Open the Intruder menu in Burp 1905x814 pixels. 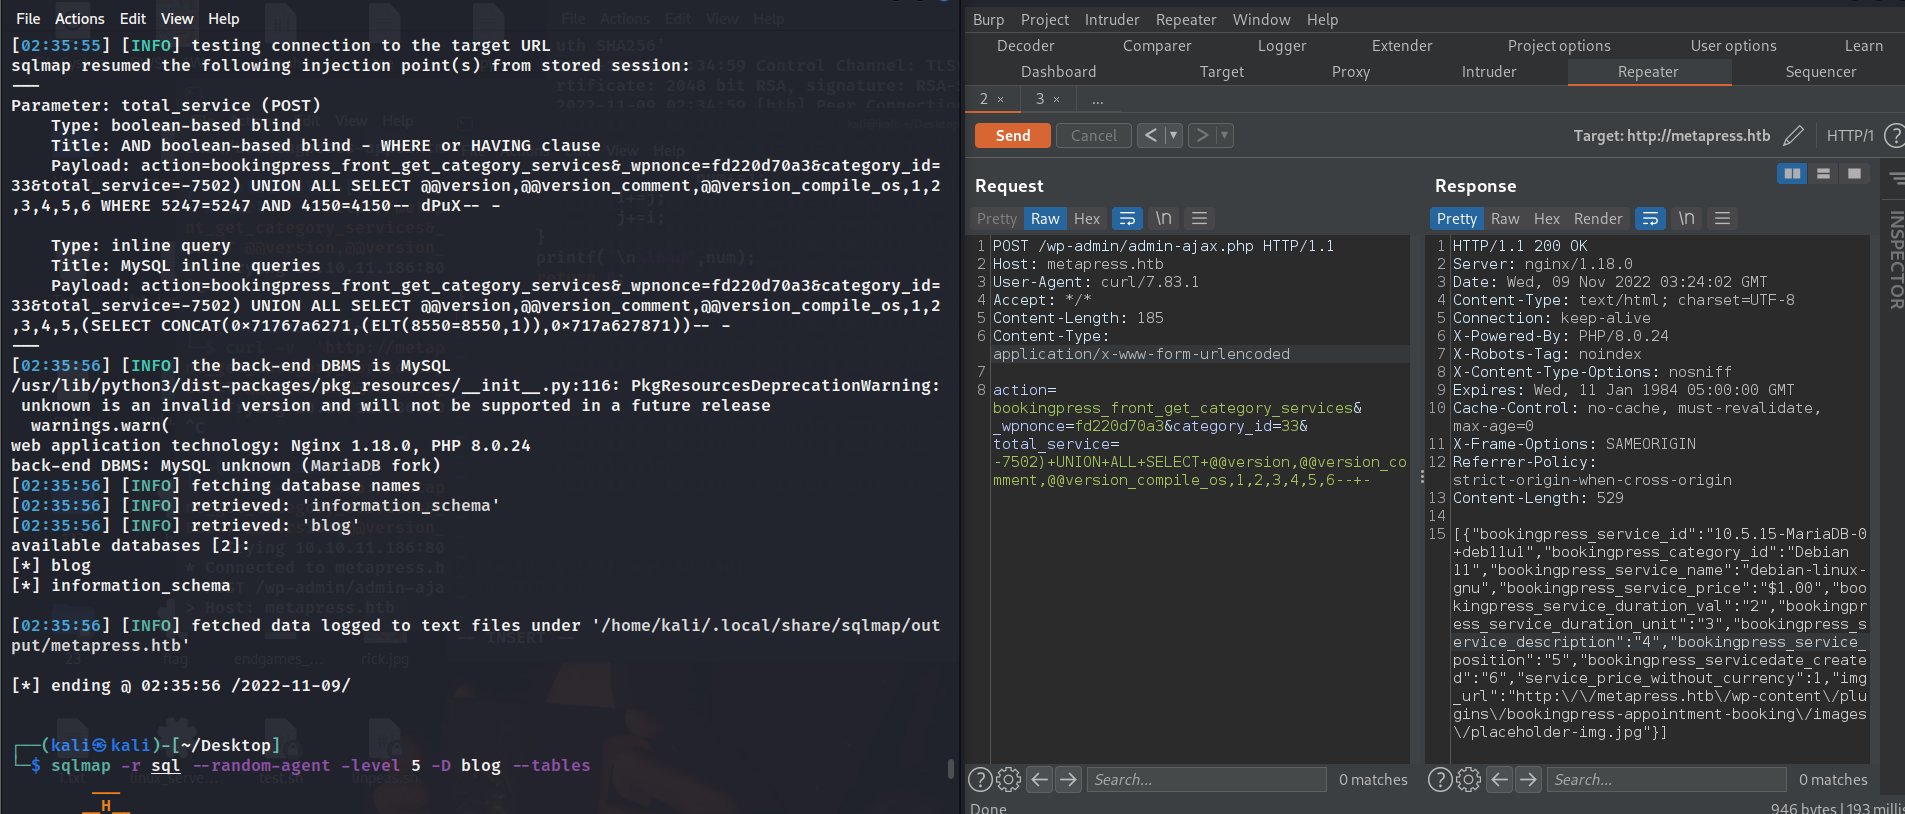pos(1111,20)
